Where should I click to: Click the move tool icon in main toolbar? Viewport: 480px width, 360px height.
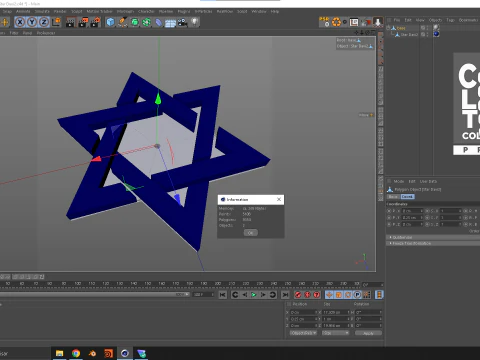4,22
